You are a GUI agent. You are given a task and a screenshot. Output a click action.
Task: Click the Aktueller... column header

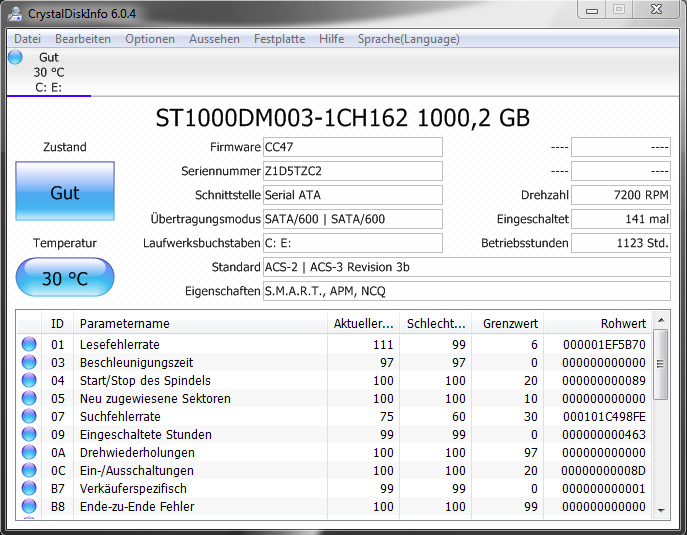coord(364,323)
